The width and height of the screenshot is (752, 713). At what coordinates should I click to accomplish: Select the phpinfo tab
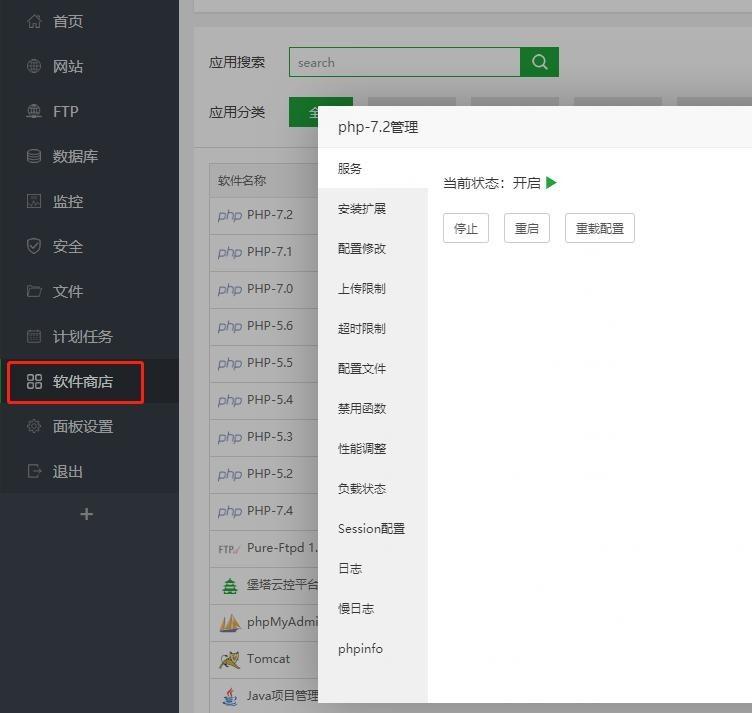(x=360, y=649)
